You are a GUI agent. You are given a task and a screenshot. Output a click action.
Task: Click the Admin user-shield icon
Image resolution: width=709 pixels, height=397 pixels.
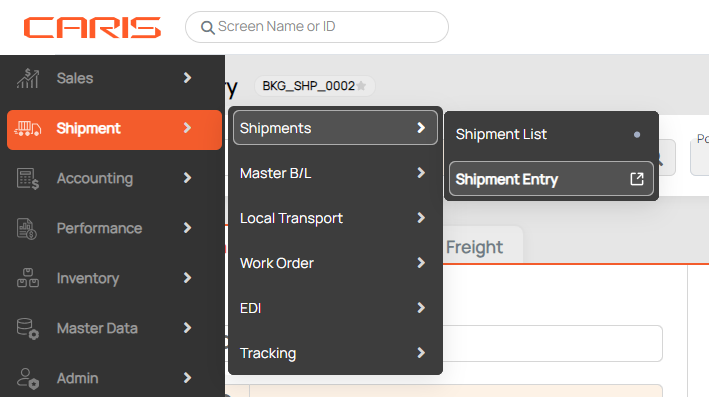(28, 378)
